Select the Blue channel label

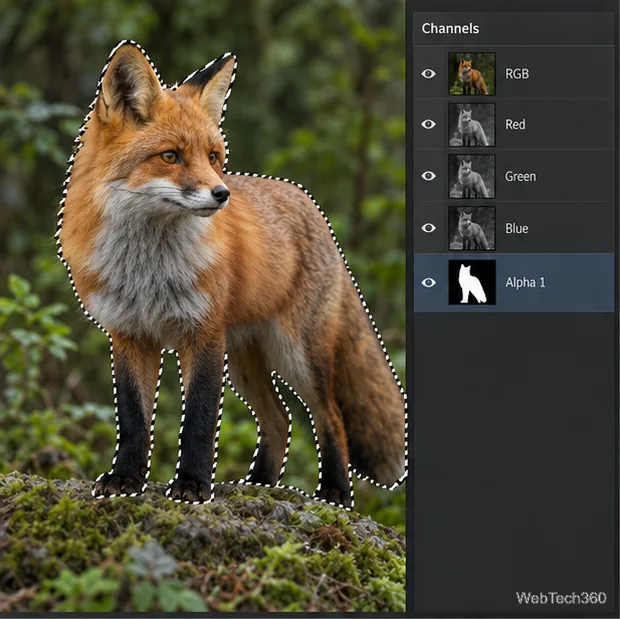tap(516, 228)
